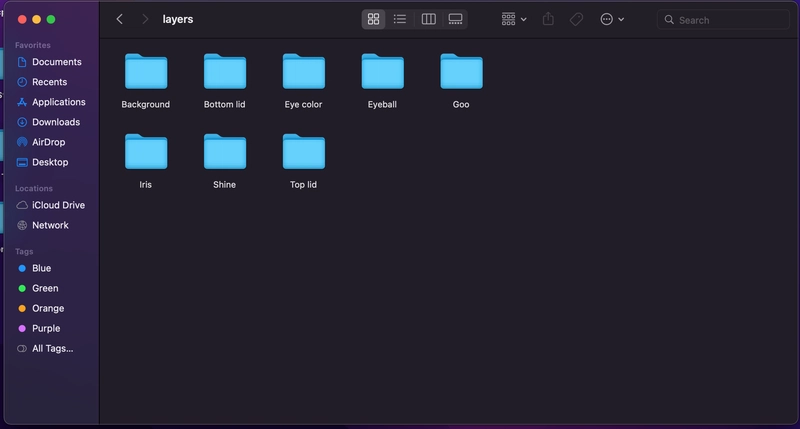Click the layers window title
This screenshot has width=800, height=429.
(x=178, y=19)
